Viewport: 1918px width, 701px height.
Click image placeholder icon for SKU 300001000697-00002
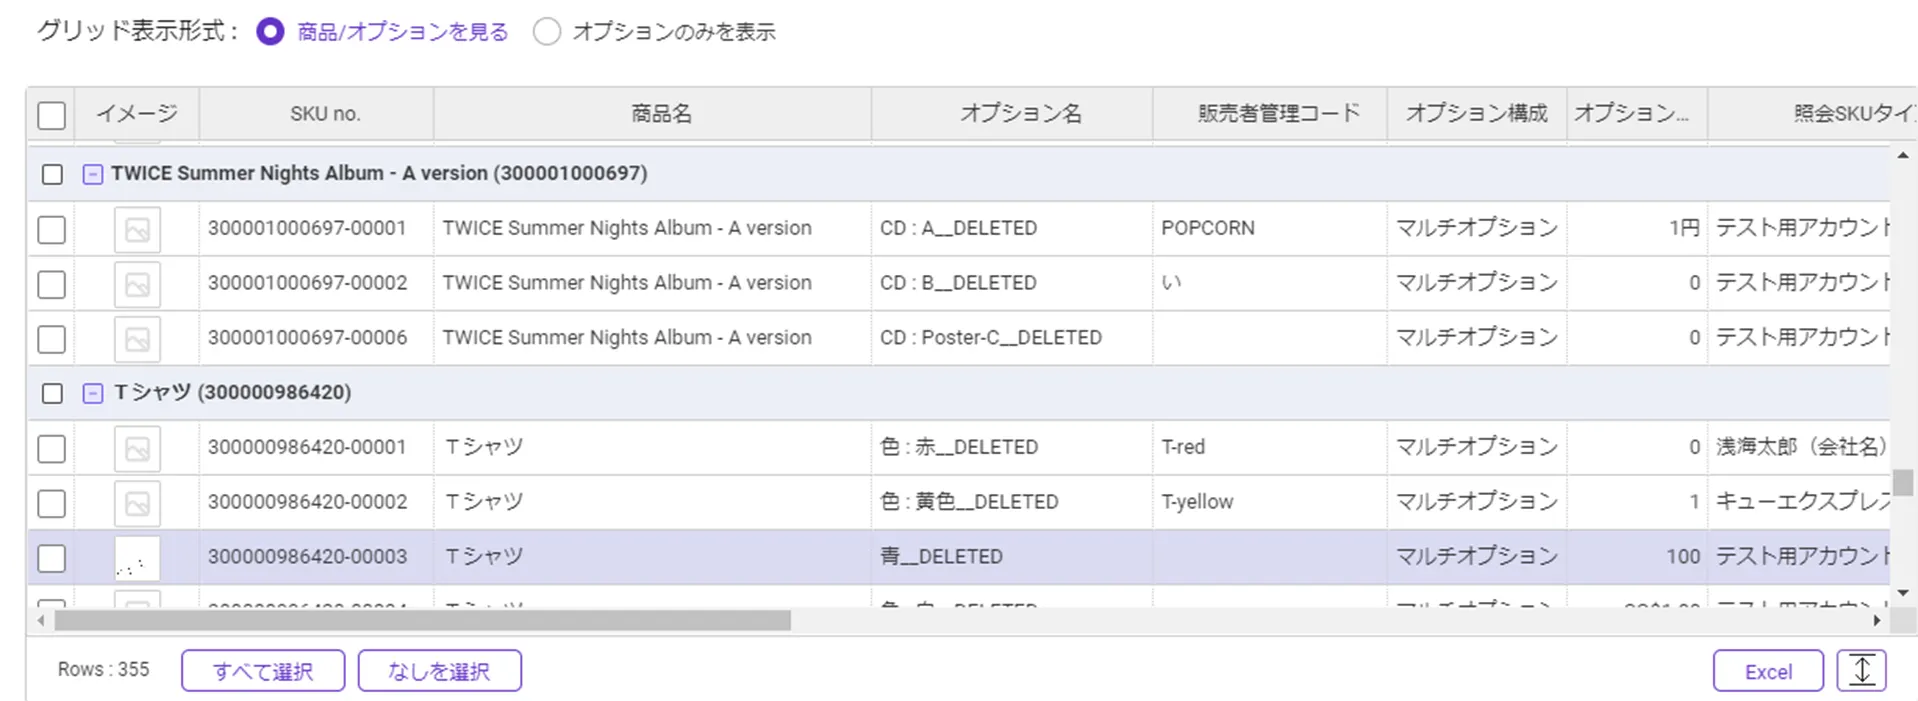pos(137,284)
